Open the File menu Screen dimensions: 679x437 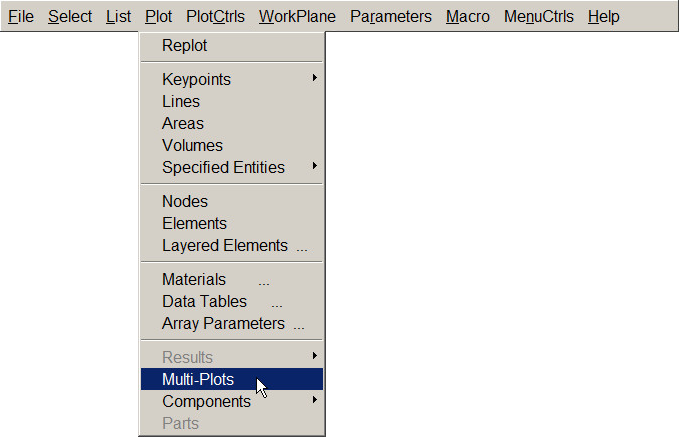(20, 17)
